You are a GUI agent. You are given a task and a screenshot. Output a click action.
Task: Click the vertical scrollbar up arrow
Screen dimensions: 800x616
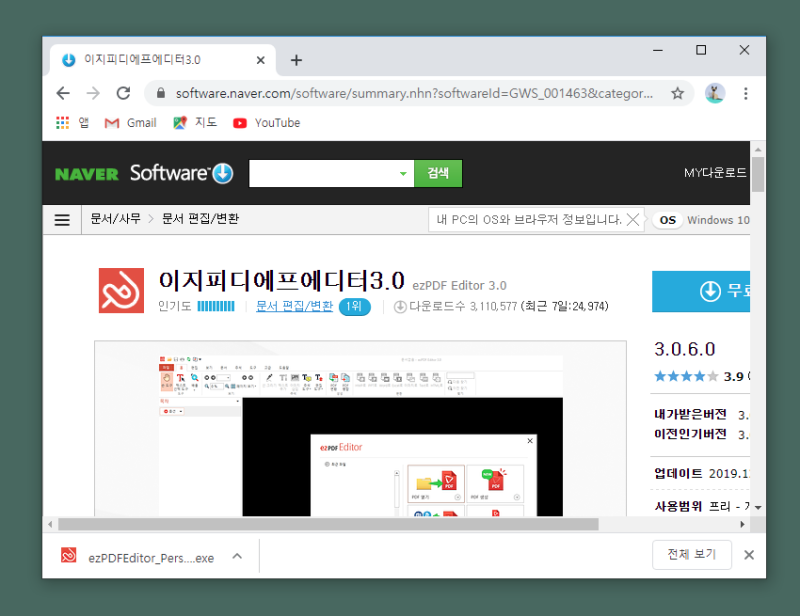click(758, 149)
